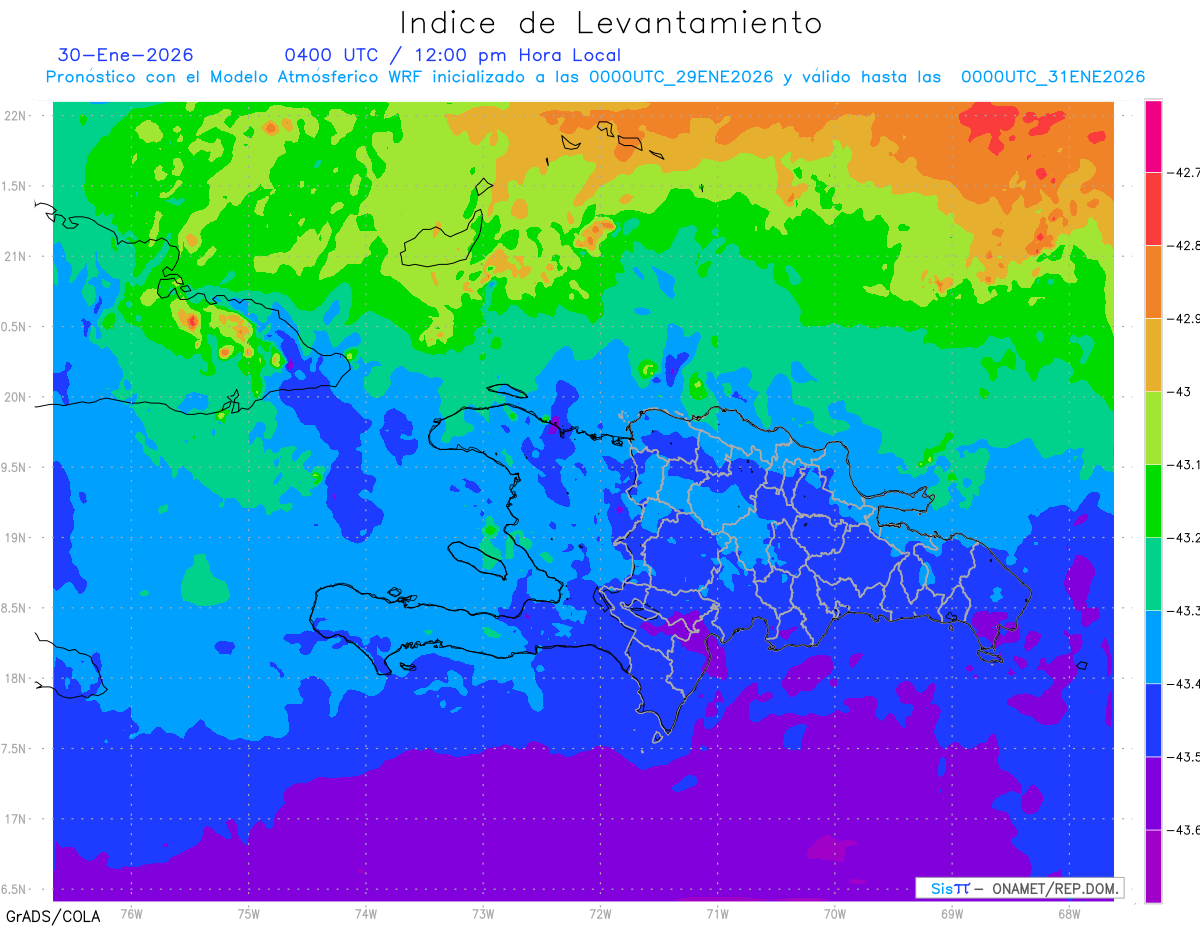Pick the amber swatch between -42.9 and -43
Viewport: 1200px width, 927px height.
[1153, 355]
